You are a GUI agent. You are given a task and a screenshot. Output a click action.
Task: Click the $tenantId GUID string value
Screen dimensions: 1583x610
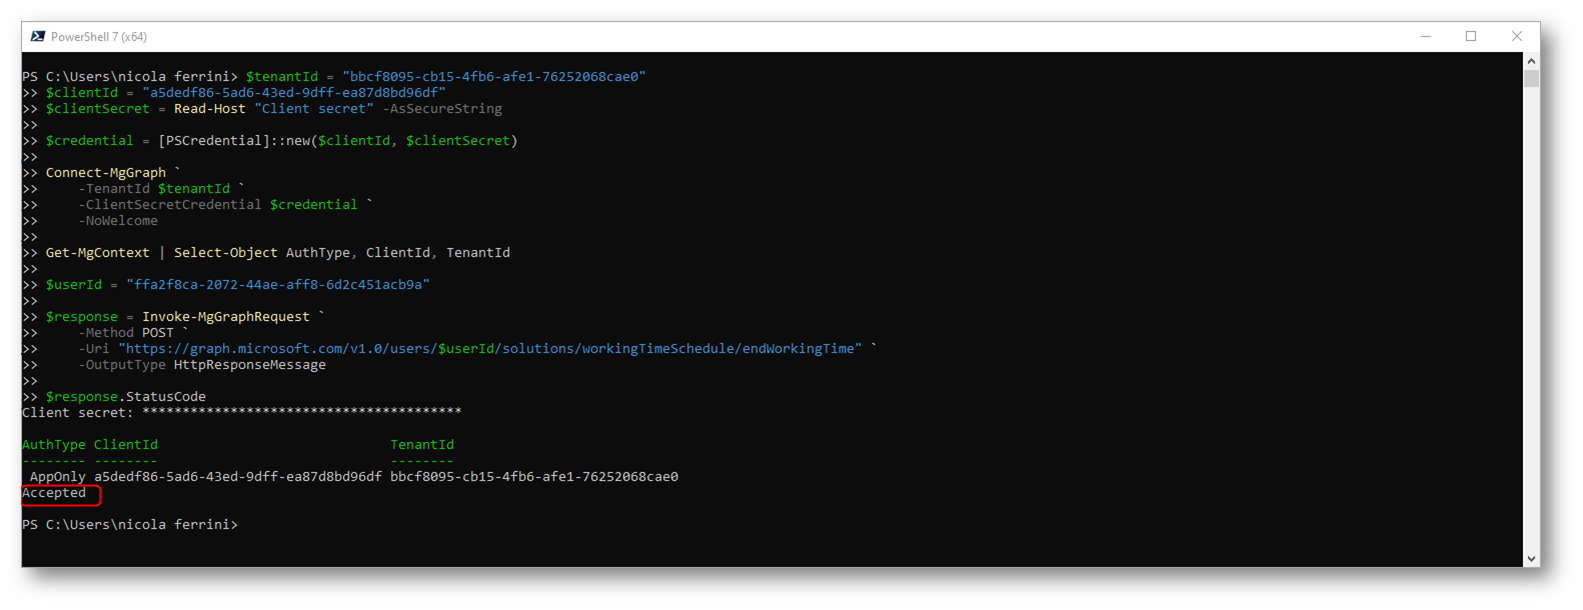point(494,77)
